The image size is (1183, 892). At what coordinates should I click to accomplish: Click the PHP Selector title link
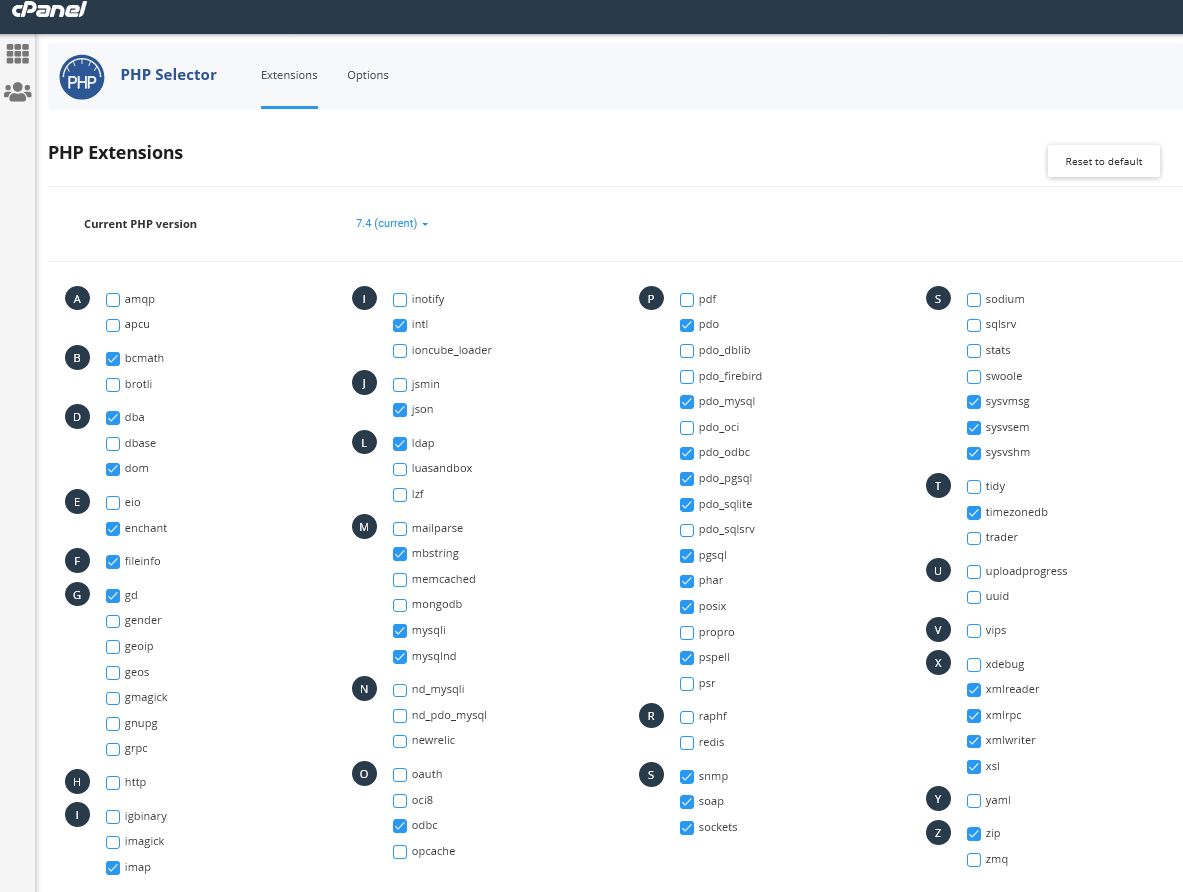coord(168,75)
